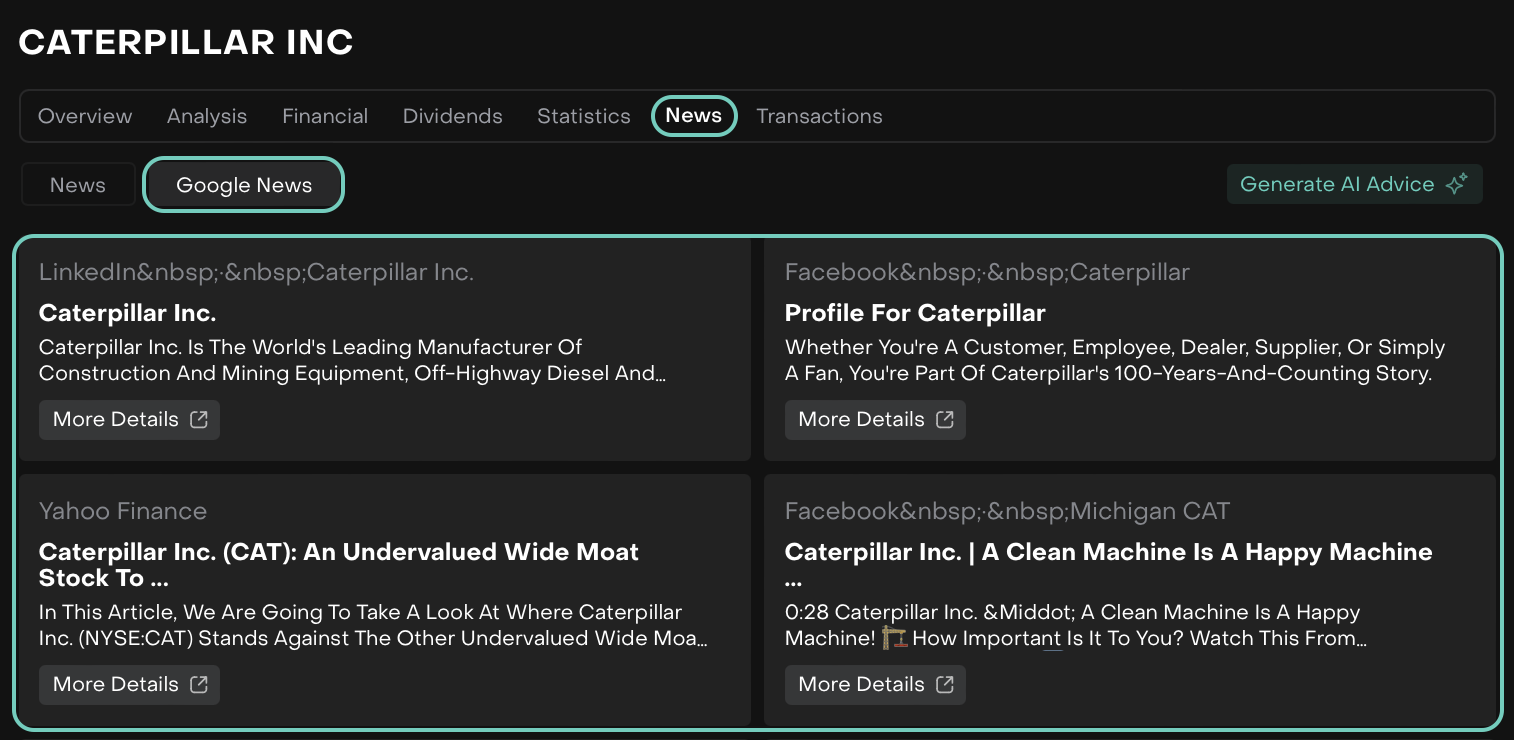Viewport: 1514px width, 740px height.
Task: Click external link icon on Michigan CAT card
Action: (x=945, y=685)
